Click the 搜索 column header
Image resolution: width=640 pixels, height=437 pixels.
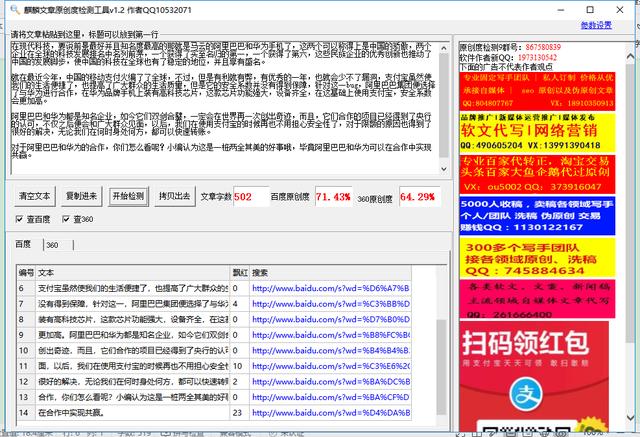[x=330, y=273]
